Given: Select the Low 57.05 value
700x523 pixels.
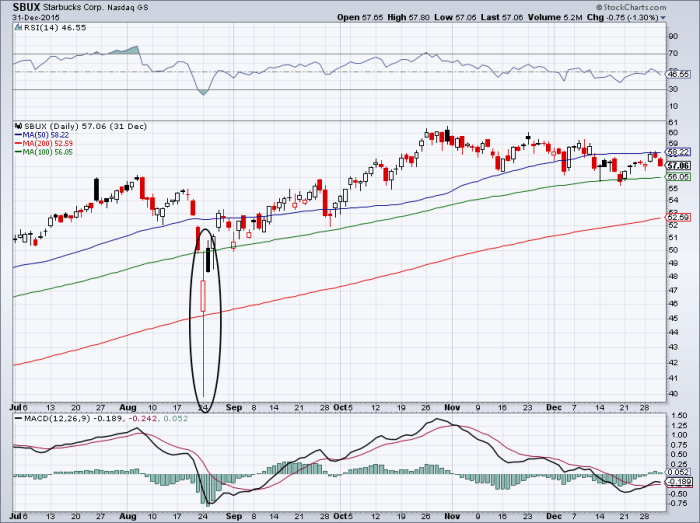Looking at the screenshot, I should (x=456, y=17).
